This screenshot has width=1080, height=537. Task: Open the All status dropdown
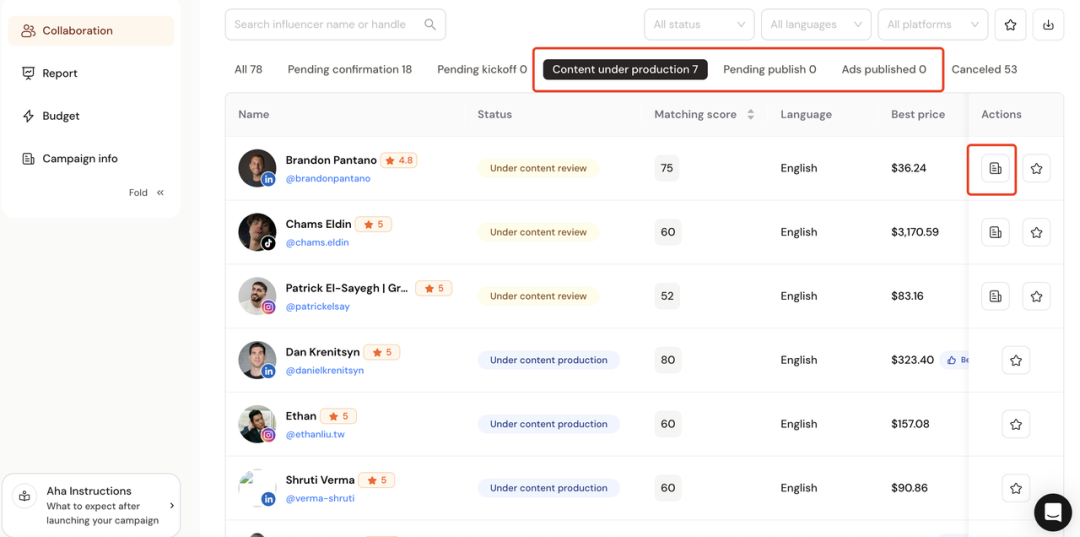[x=699, y=25]
